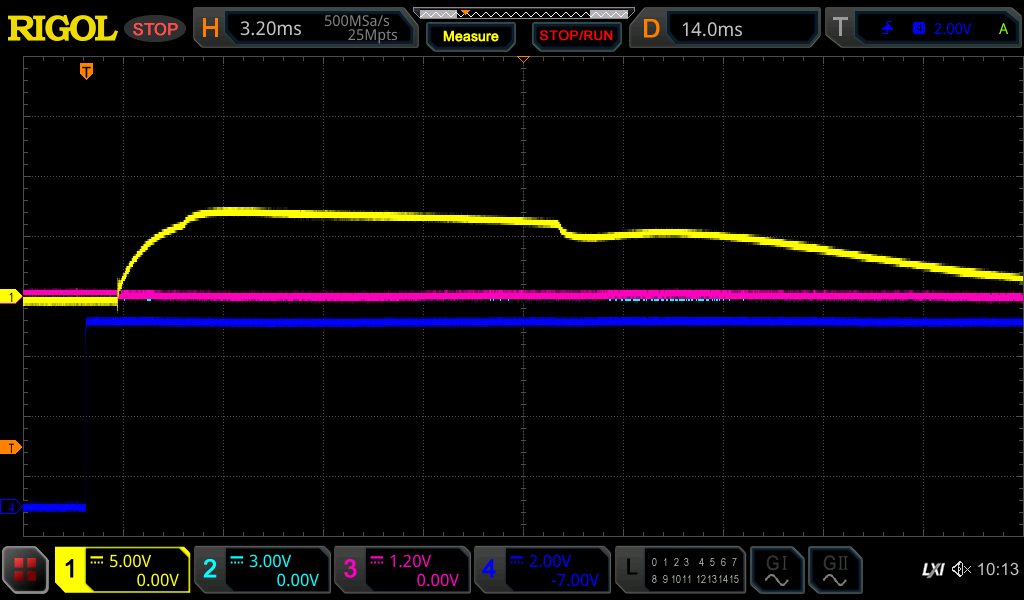Open the GI waveform generator
This screenshot has height=600, width=1024.
[x=776, y=570]
